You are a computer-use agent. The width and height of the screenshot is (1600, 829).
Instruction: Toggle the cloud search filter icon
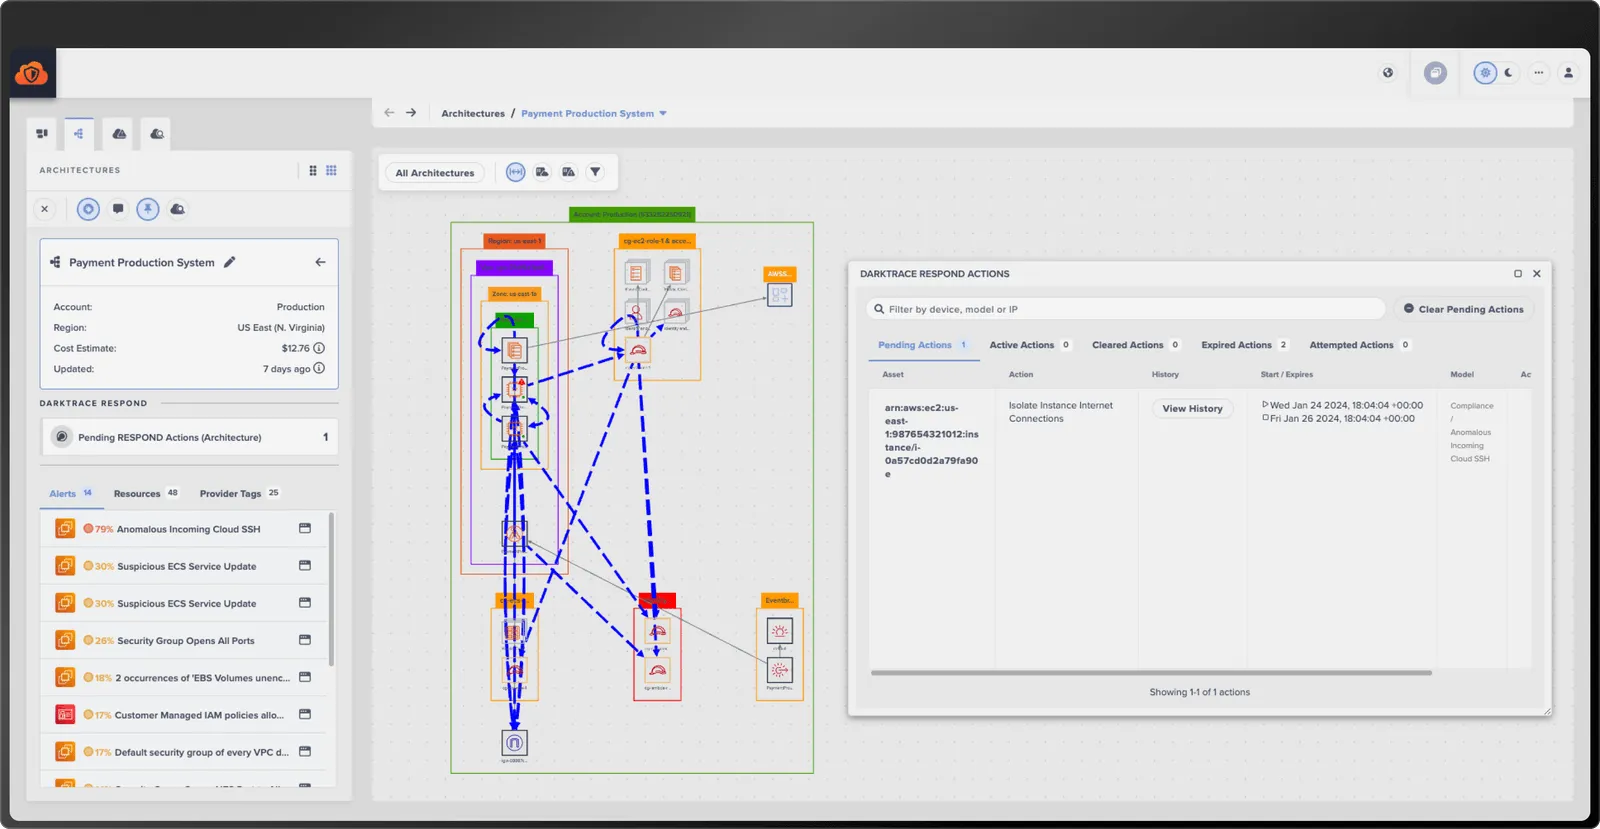[x=177, y=209]
